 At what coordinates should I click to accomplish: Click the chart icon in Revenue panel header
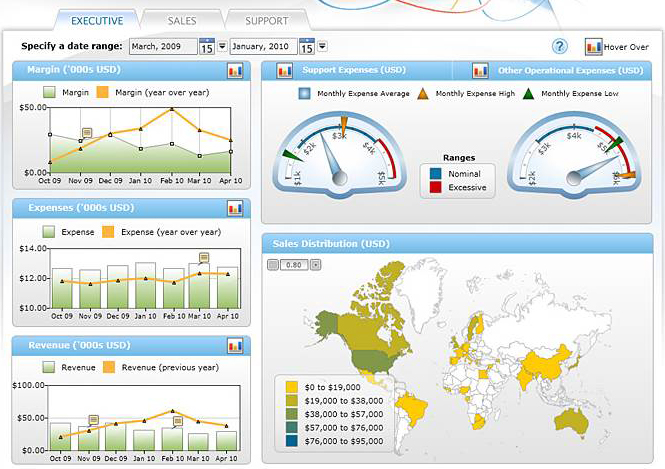(235, 345)
